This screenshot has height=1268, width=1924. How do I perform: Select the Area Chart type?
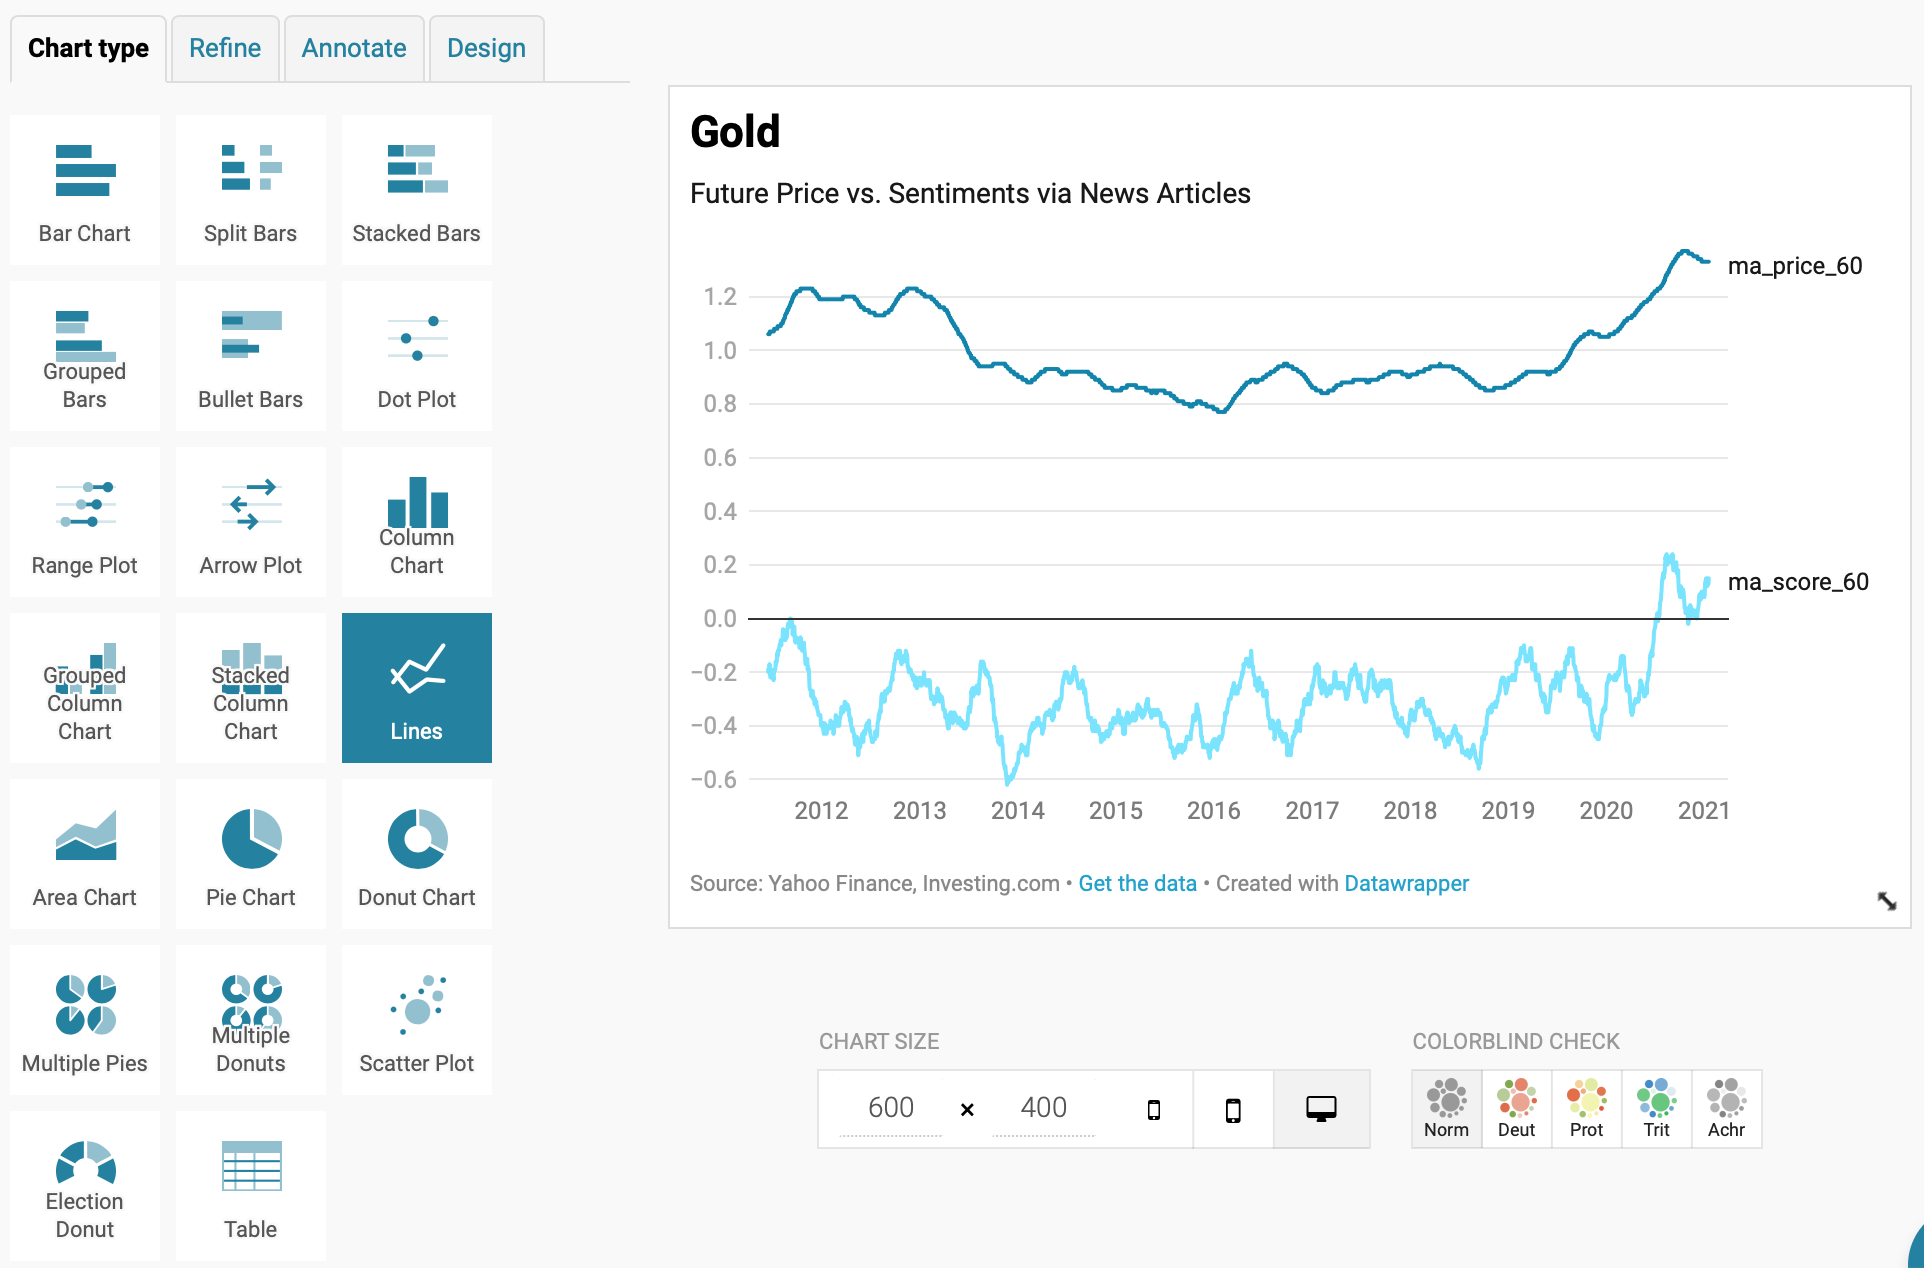click(85, 854)
